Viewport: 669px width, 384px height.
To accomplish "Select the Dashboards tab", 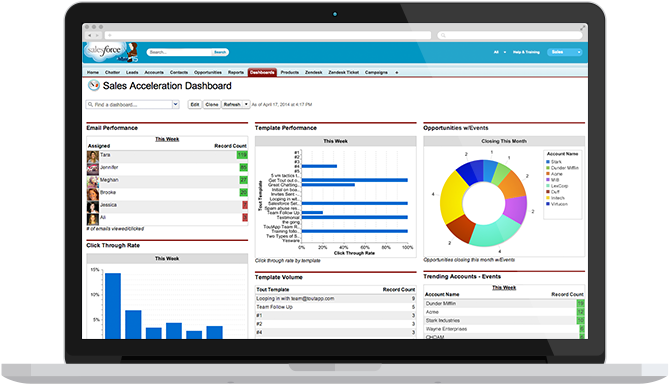I will [262, 73].
